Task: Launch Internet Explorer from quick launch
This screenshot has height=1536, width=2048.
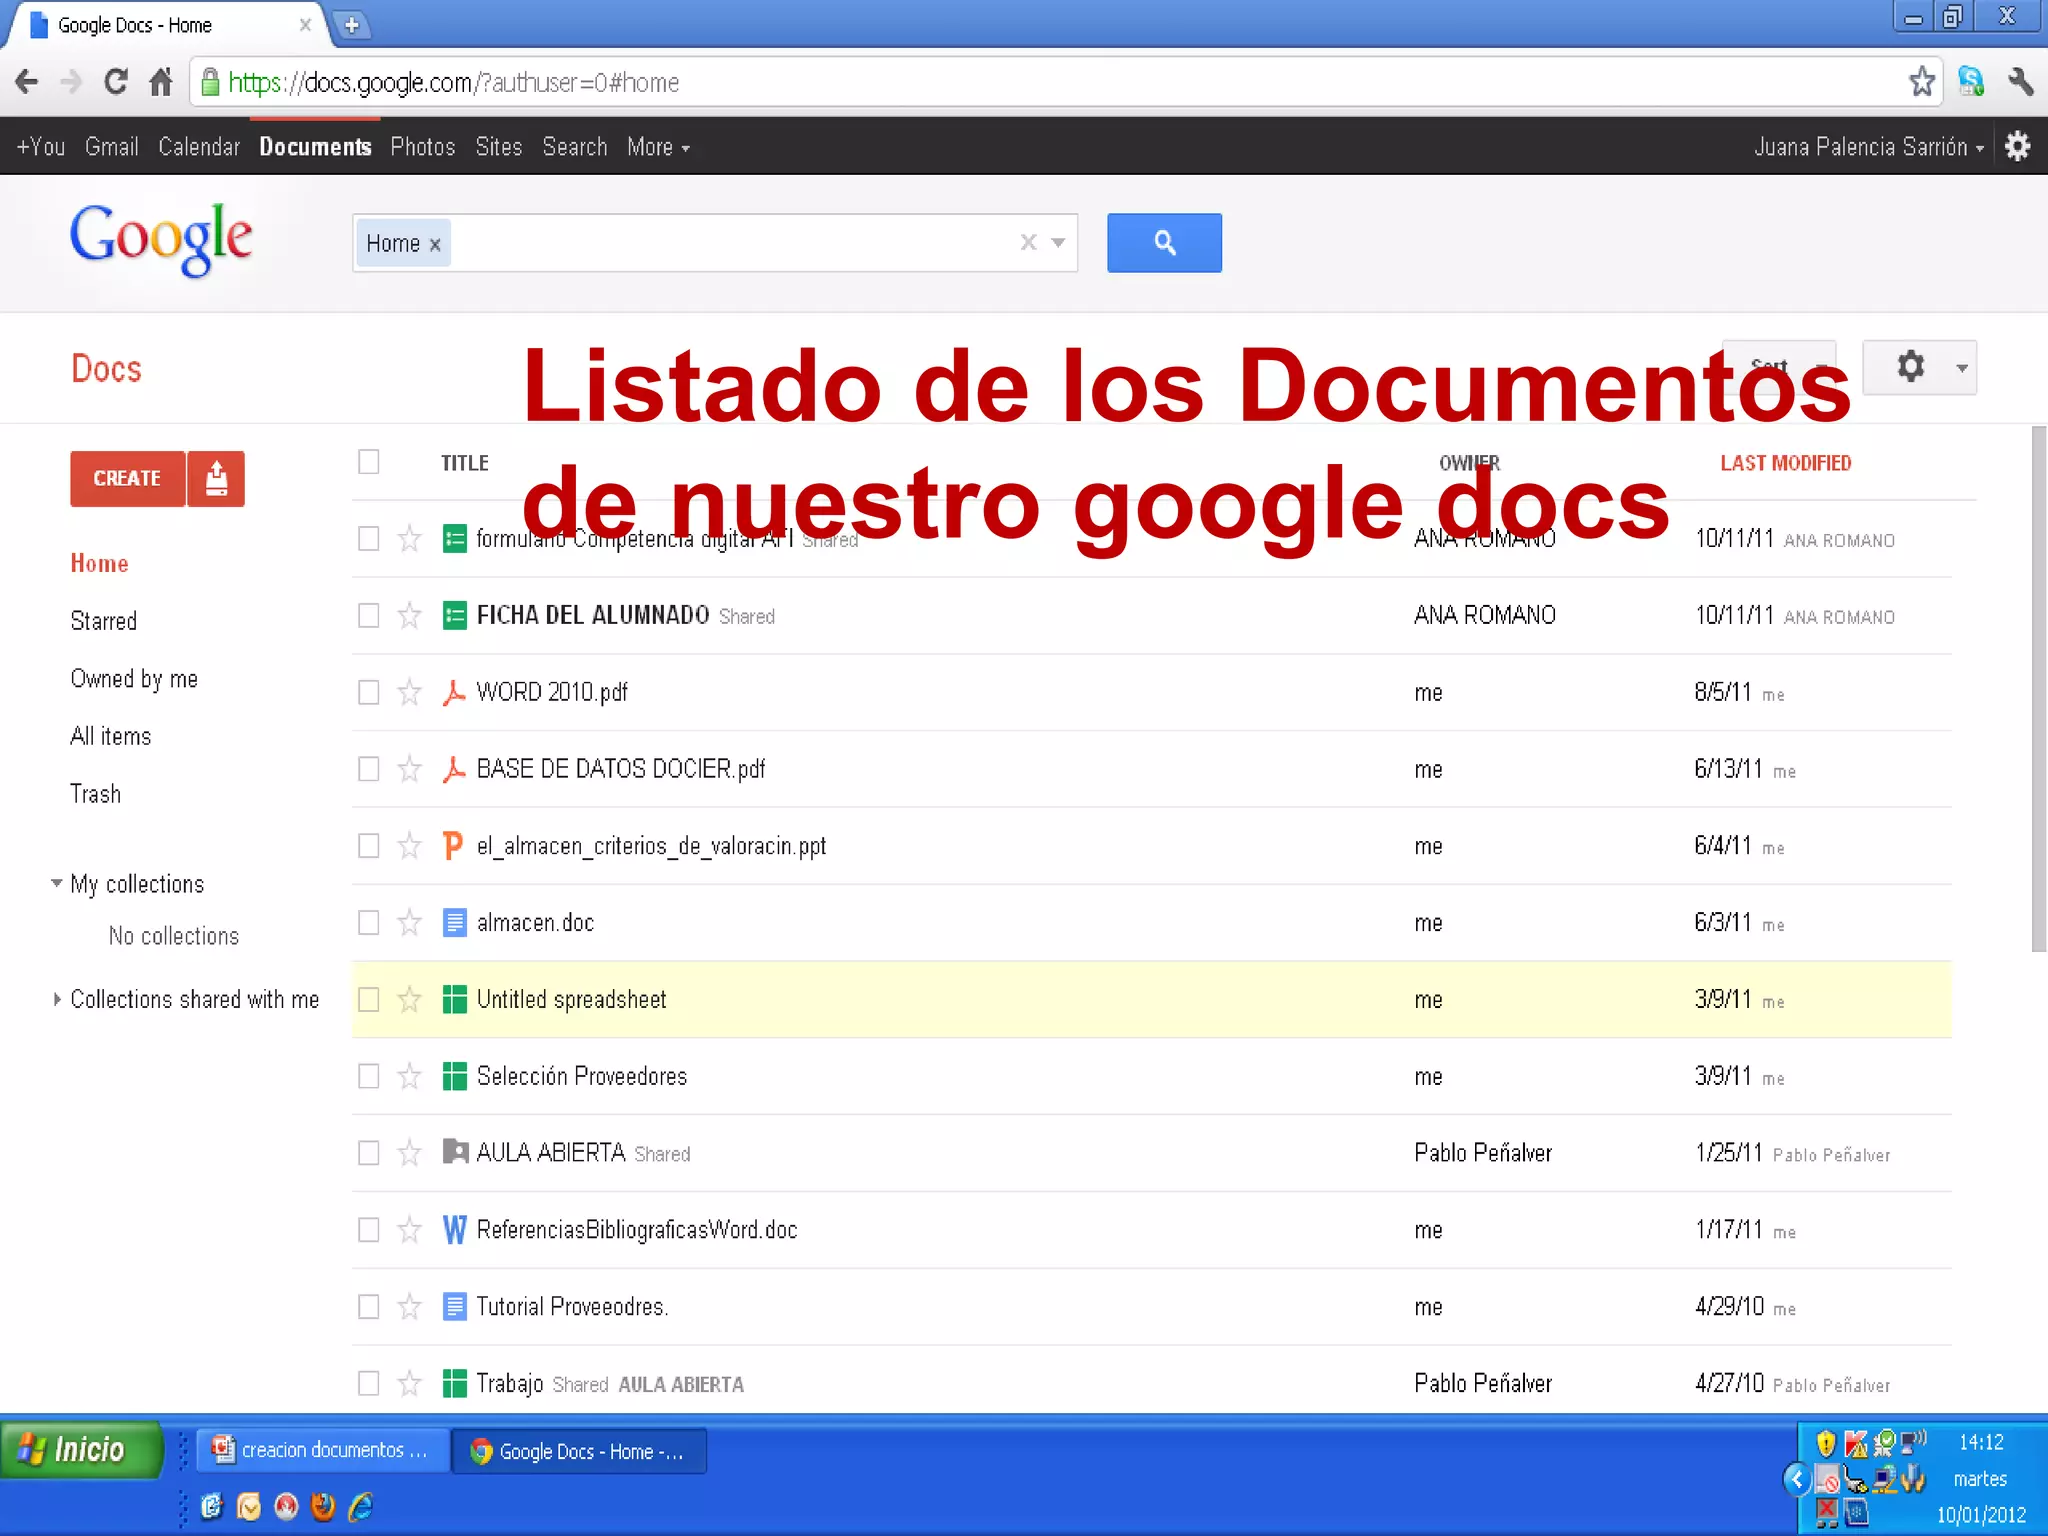Action: pyautogui.click(x=361, y=1506)
